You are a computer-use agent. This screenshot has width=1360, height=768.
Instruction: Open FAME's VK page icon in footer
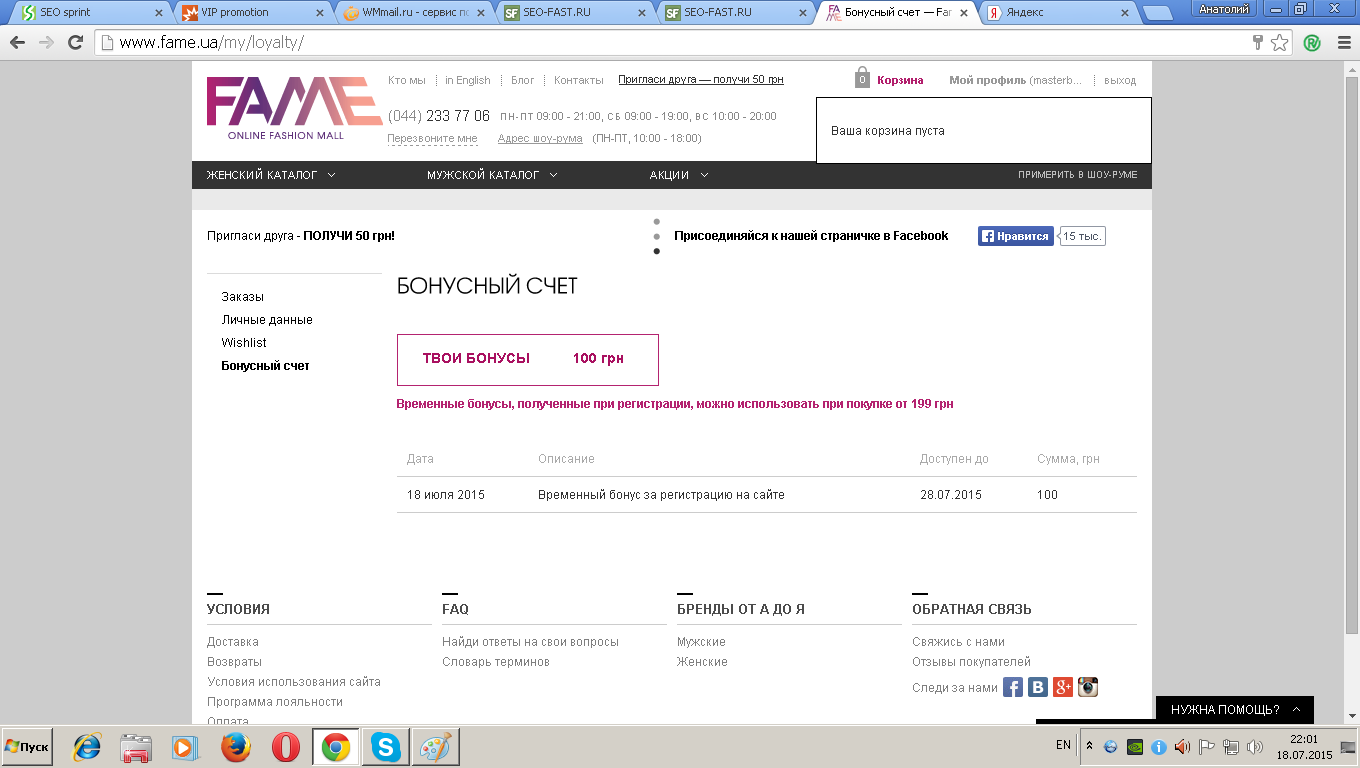point(1038,687)
